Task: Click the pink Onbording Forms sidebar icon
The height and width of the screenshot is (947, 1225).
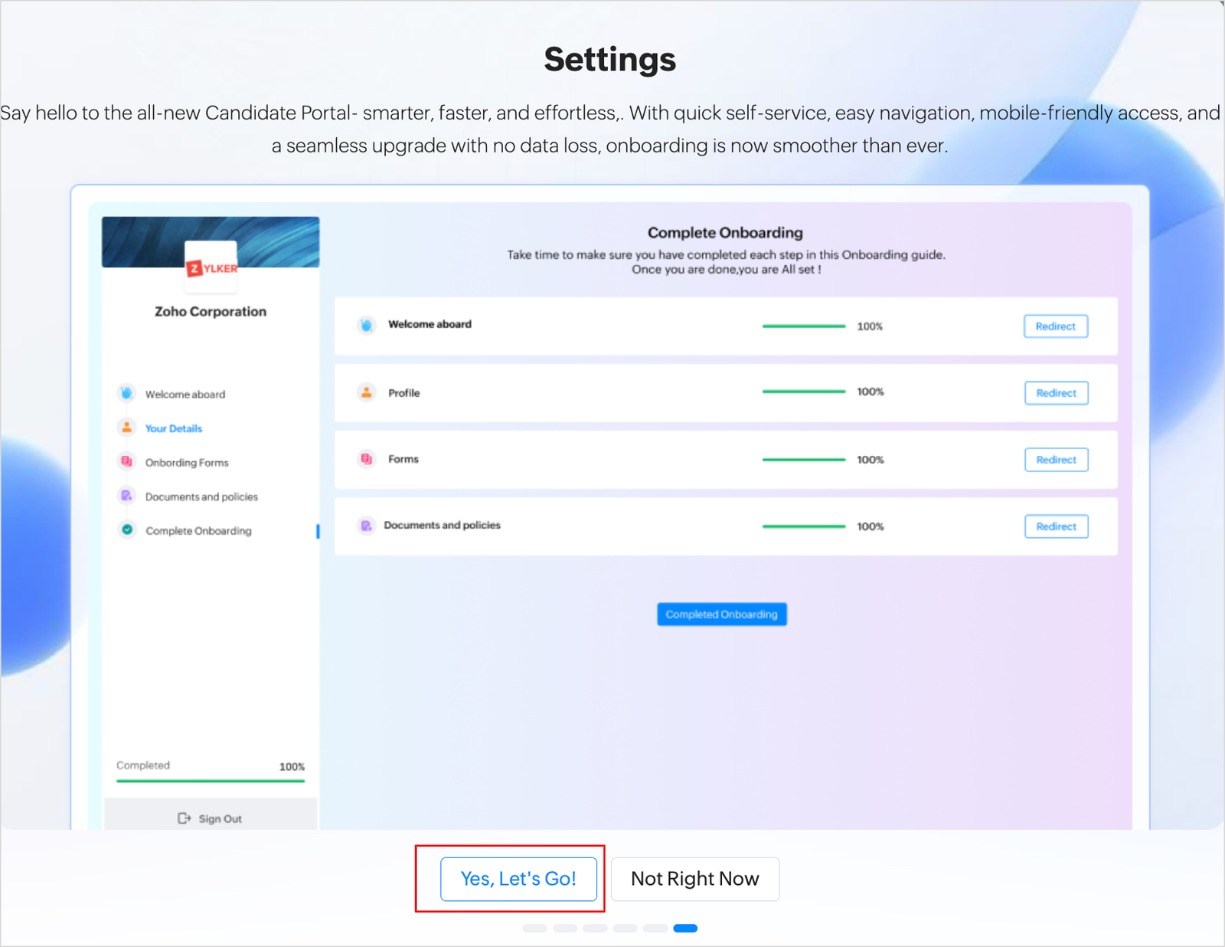Action: [x=126, y=462]
